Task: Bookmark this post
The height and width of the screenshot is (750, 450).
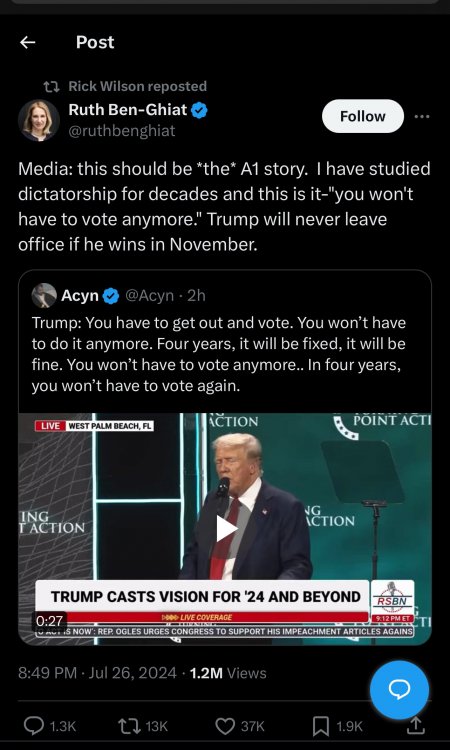Action: tap(320, 727)
